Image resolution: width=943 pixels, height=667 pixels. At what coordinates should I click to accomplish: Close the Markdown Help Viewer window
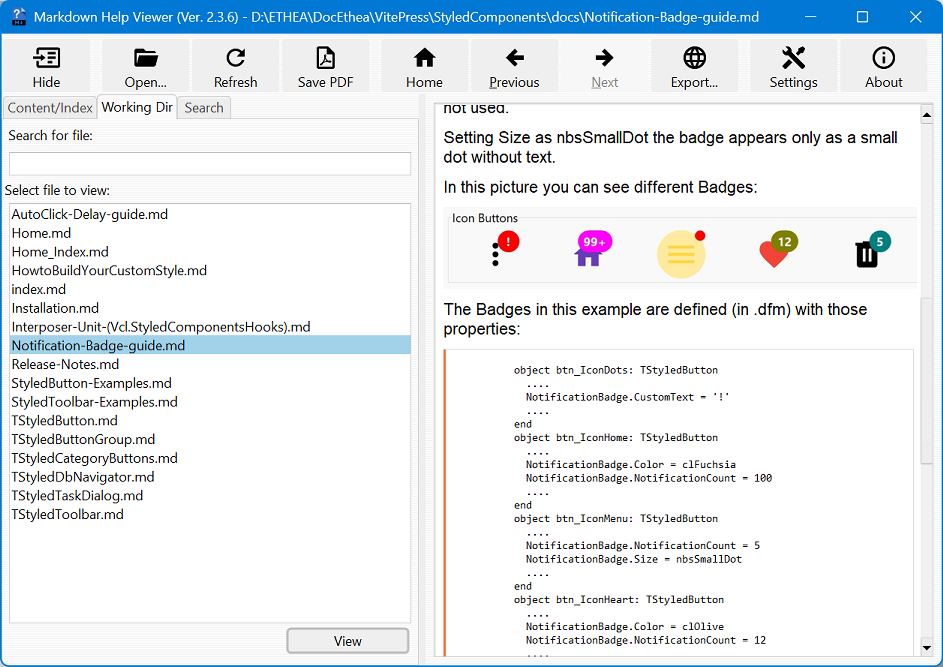coord(915,16)
